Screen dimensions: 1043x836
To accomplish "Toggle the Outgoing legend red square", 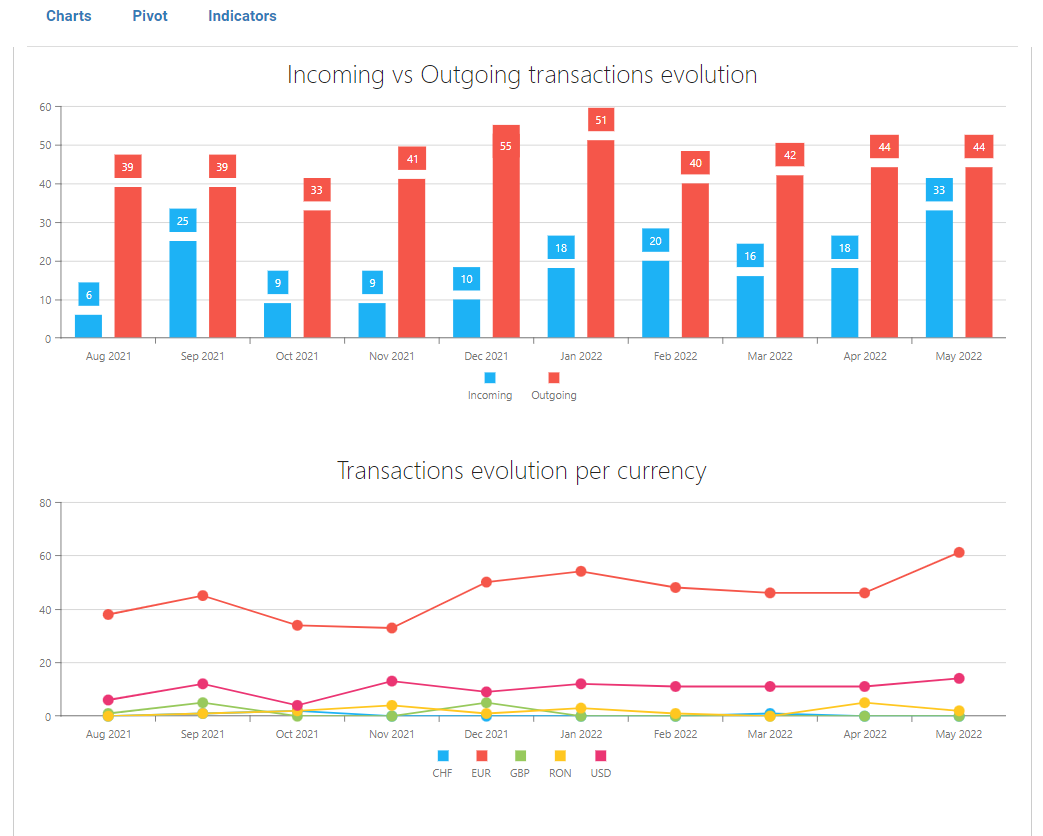I will point(554,378).
